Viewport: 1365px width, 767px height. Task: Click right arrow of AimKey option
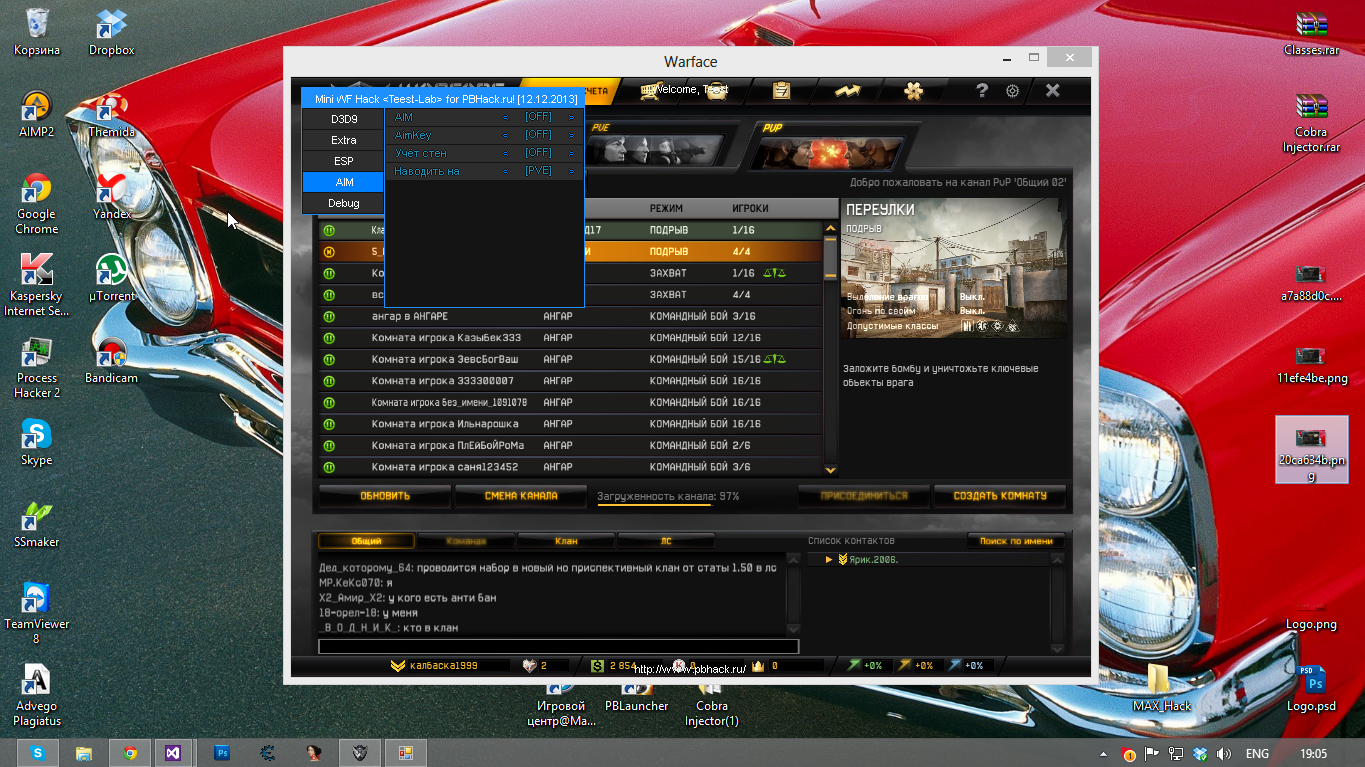(x=572, y=136)
